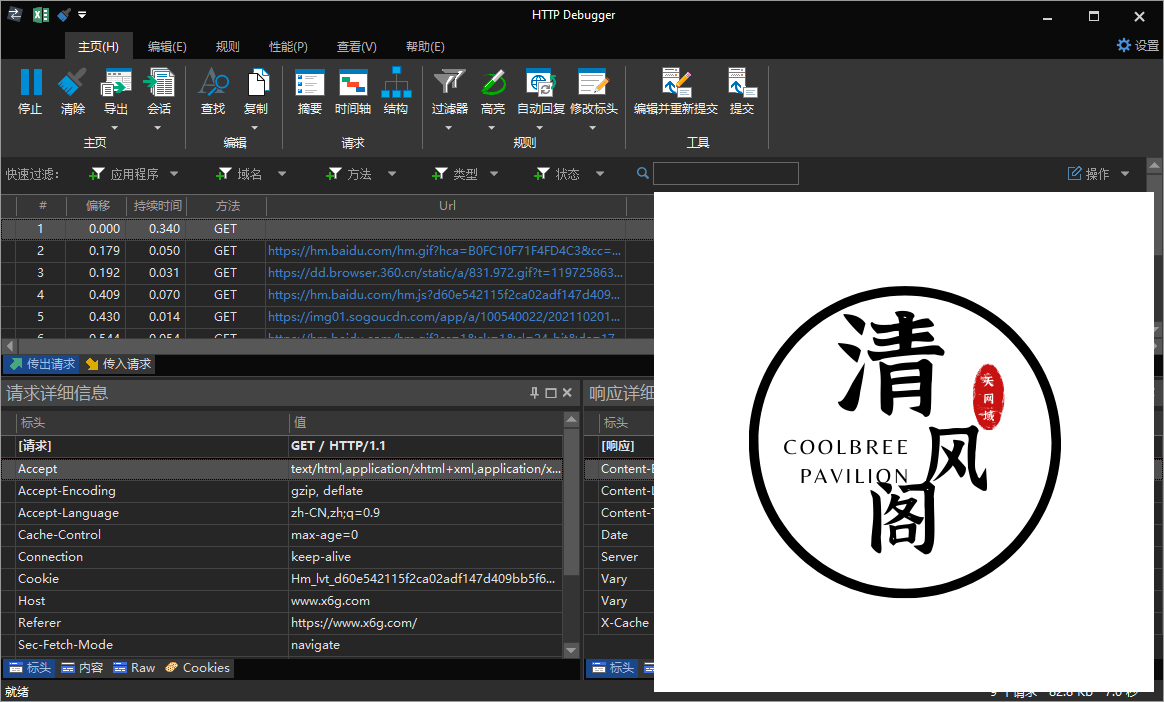Click the Highlight (高亮) icon
The image size is (1164, 702).
pos(493,83)
